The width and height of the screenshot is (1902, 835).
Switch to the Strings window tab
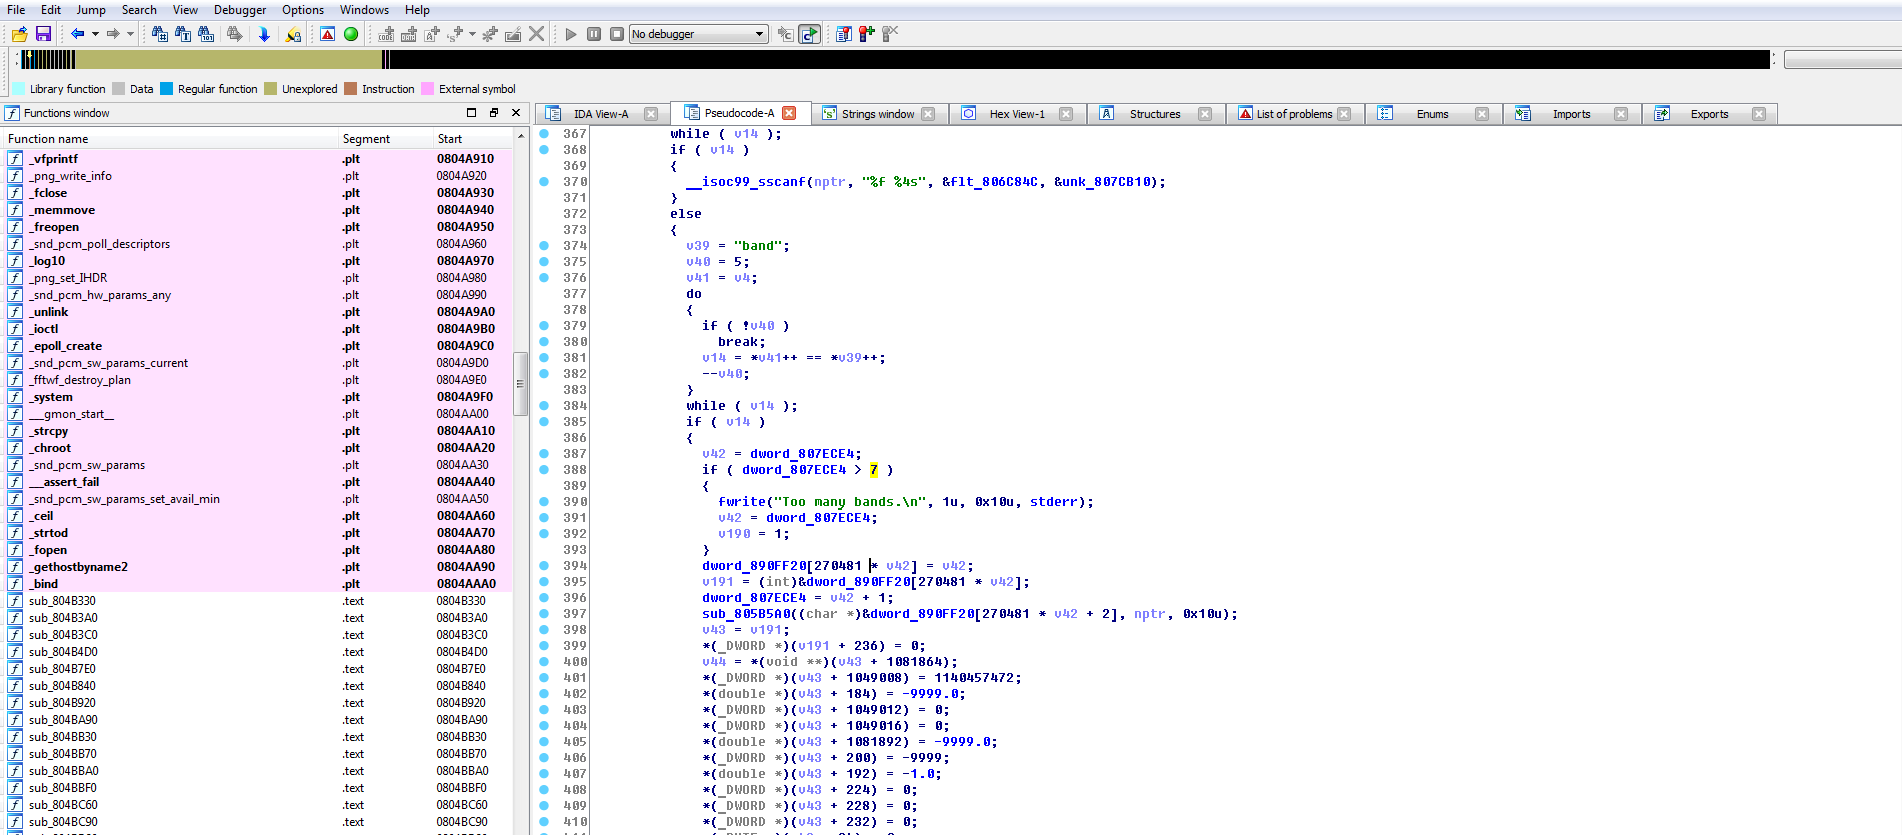tap(877, 114)
